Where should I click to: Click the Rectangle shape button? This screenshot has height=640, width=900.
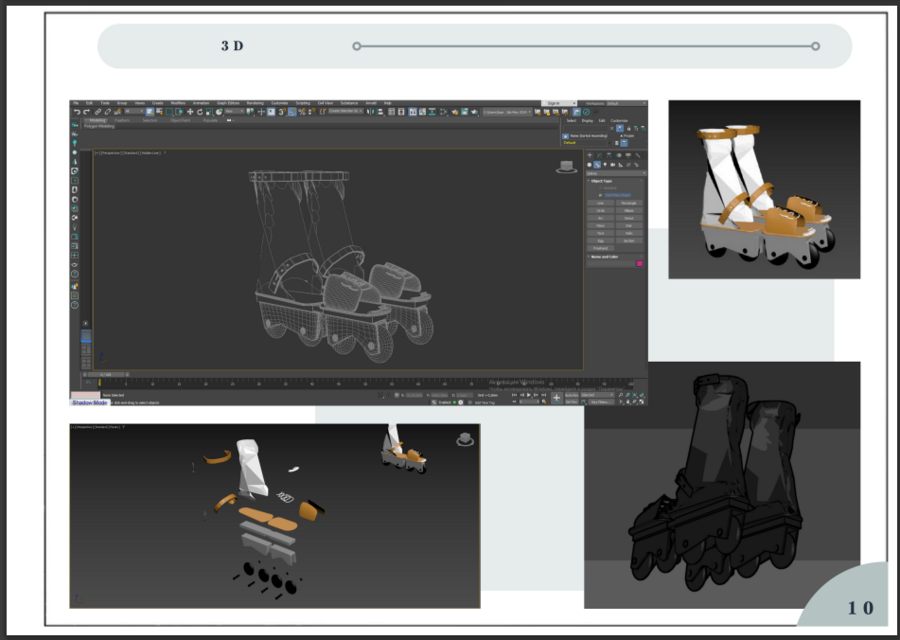[x=628, y=203]
